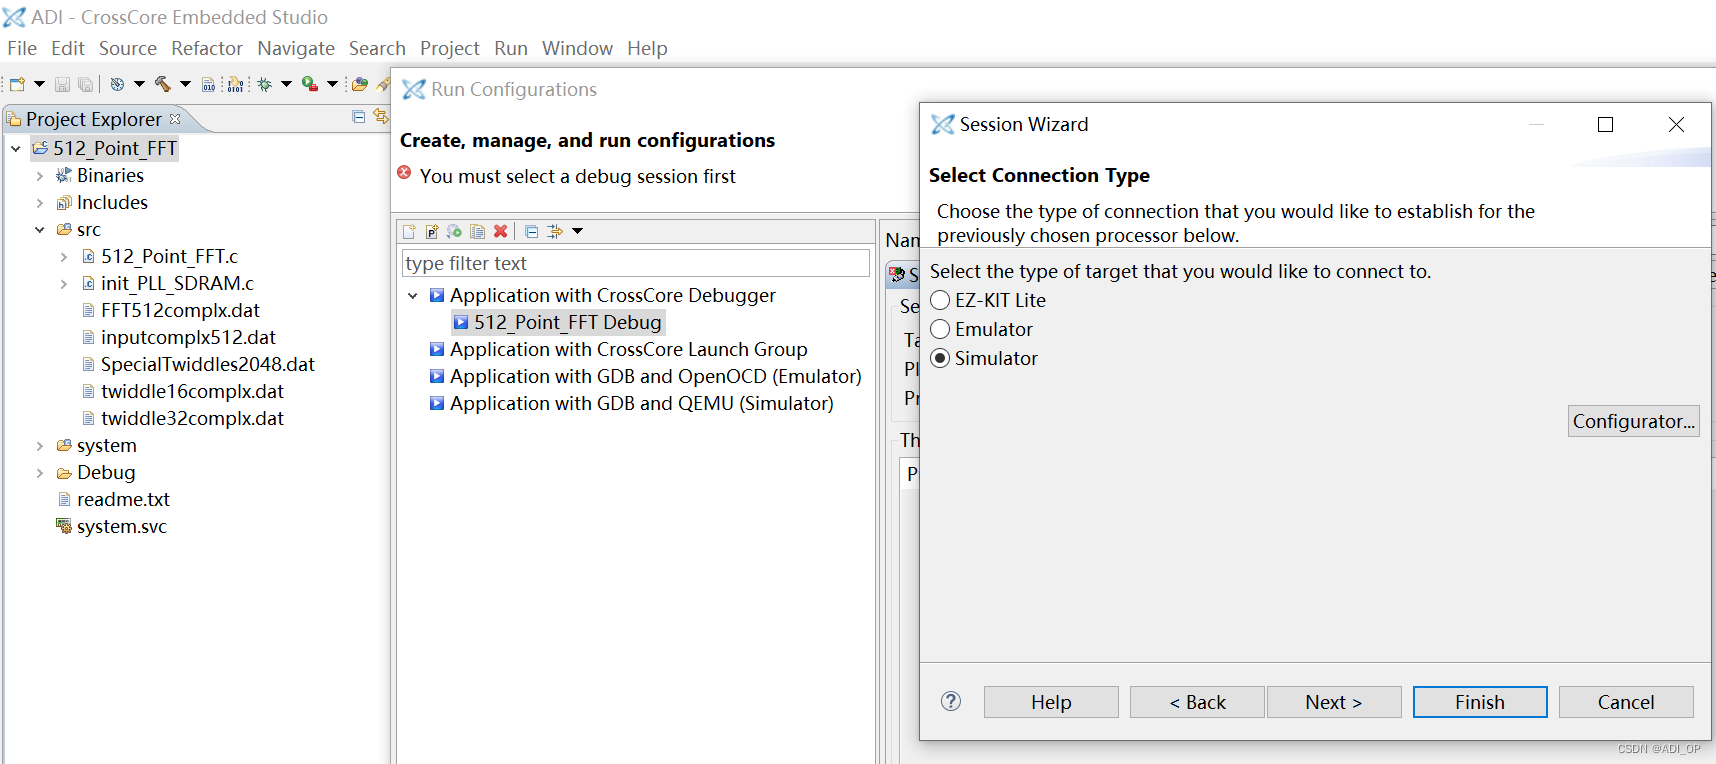Duplicate the selected launch configuration
1716x764 pixels.
tap(478, 232)
